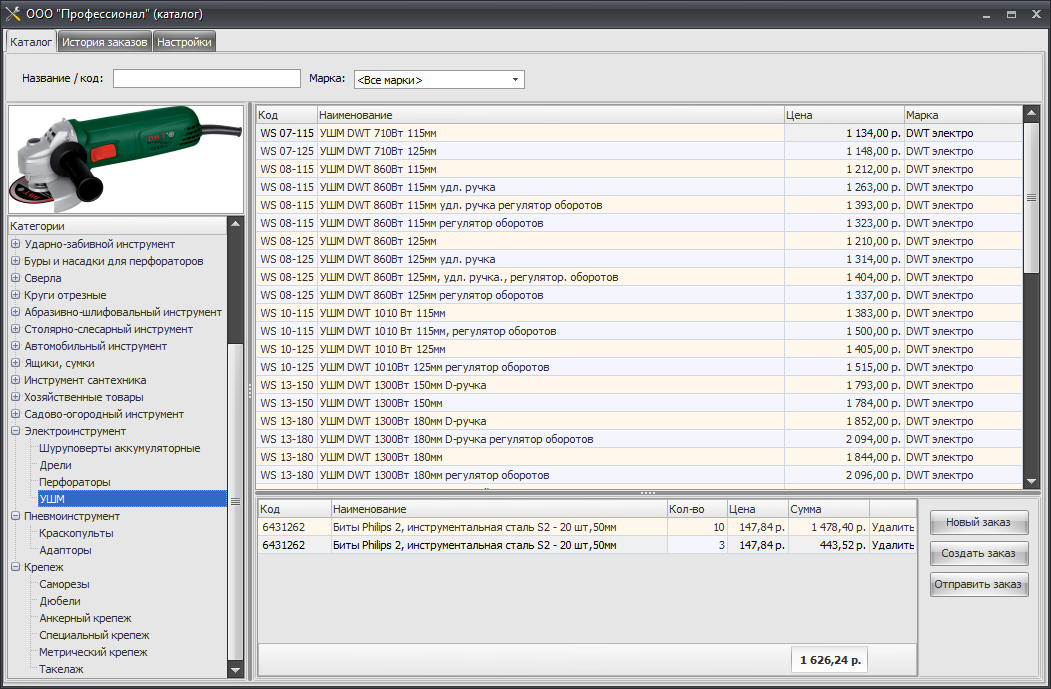1051x689 pixels.
Task: Click the Сумма column header in order table
Action: pyautogui.click(x=828, y=509)
